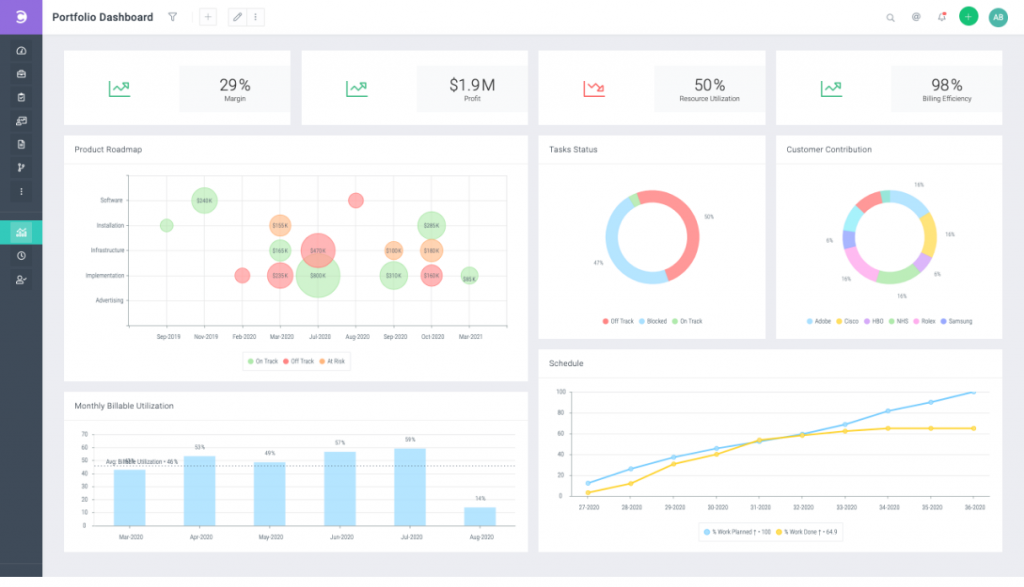Toggle % Work Done legend in Schedule
This screenshot has height=587, width=1024.
(807, 532)
